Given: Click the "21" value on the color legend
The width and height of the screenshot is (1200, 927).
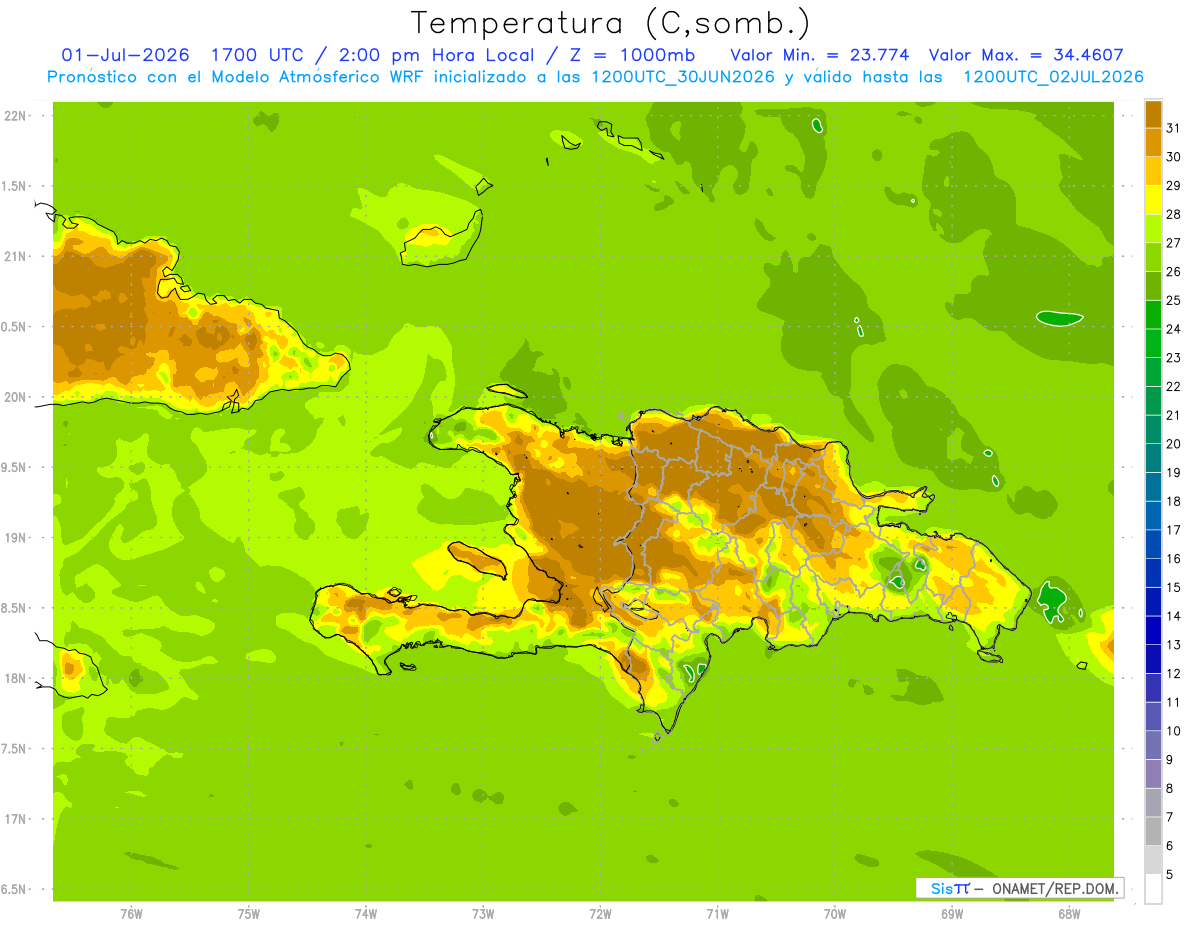Looking at the screenshot, I should pos(1174,415).
